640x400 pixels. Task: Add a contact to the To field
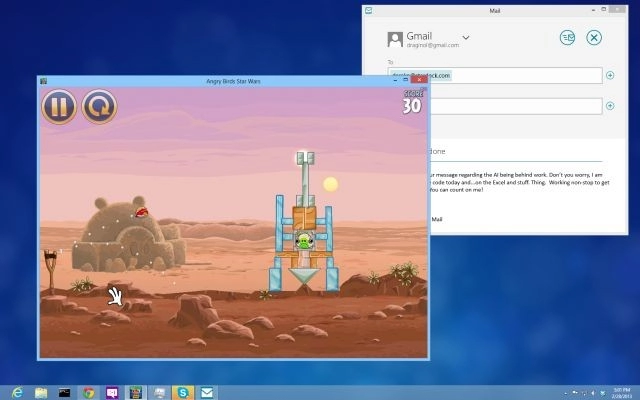pos(610,75)
